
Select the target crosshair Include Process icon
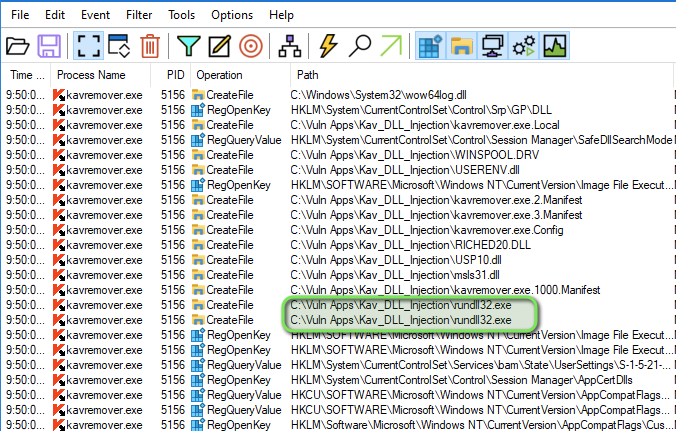click(x=251, y=46)
